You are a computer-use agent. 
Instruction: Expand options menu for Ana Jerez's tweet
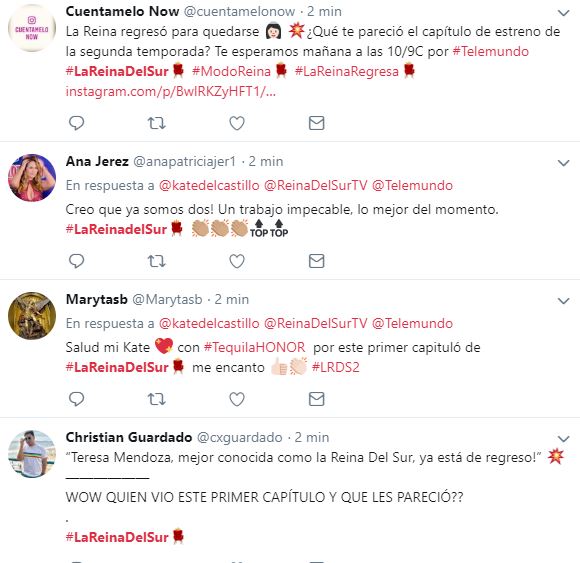coord(563,163)
